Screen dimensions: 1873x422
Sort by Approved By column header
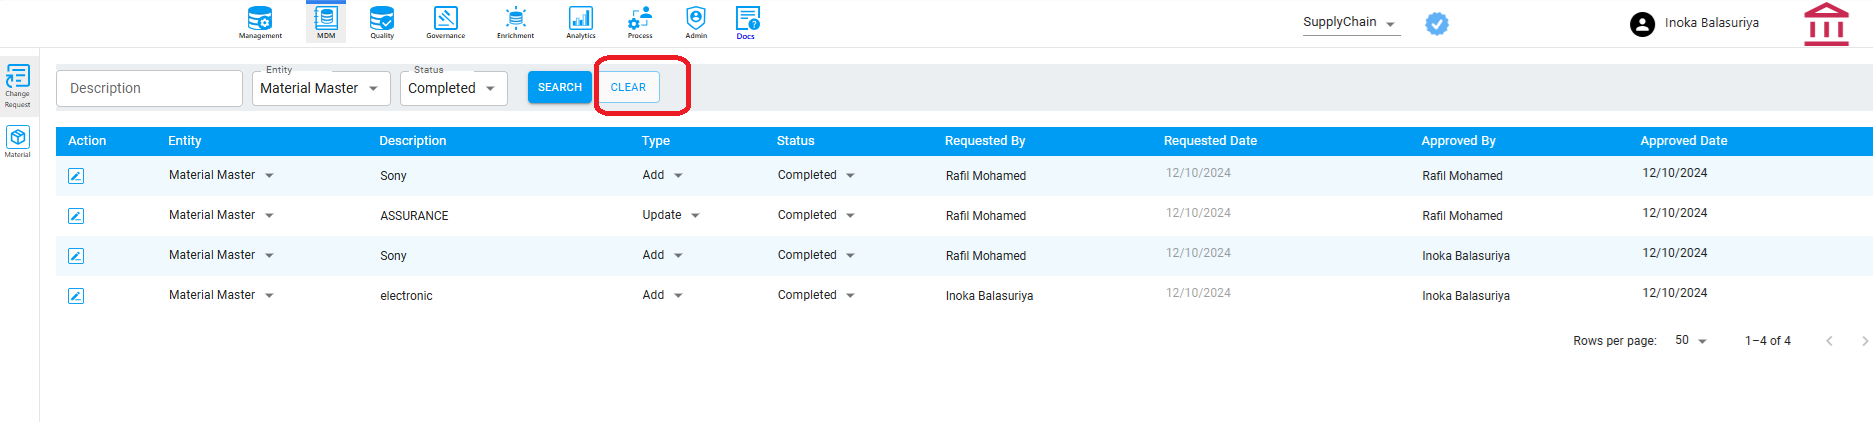(x=1459, y=141)
